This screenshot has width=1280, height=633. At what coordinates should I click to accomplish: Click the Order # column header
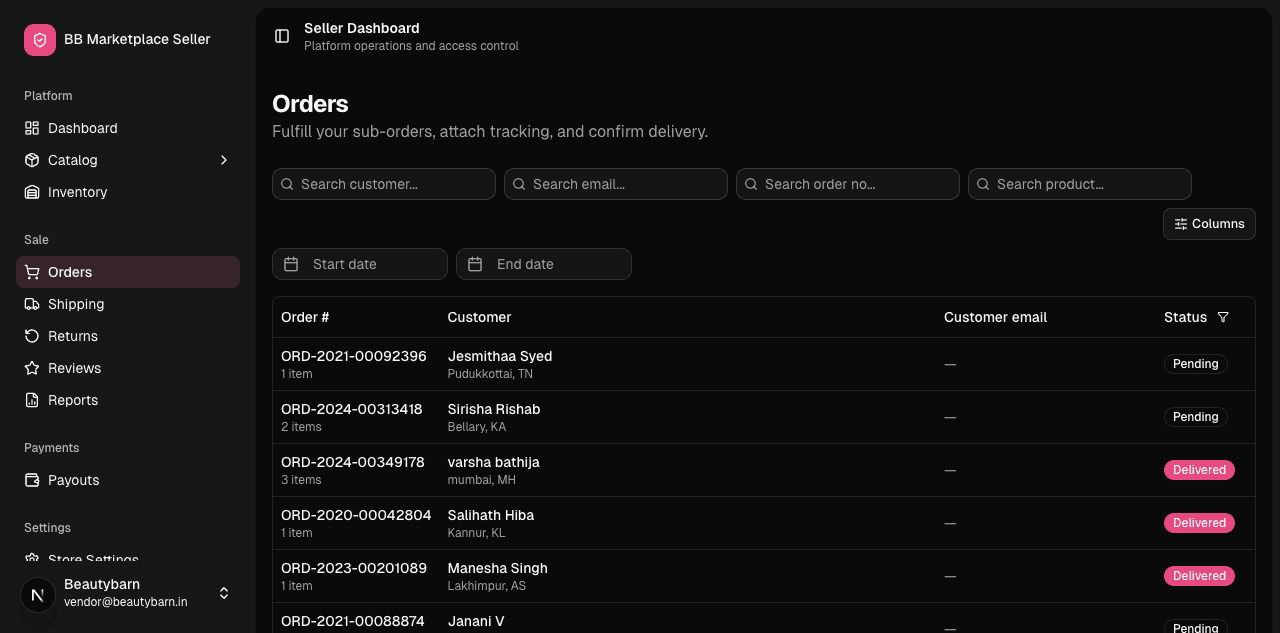[x=305, y=317]
